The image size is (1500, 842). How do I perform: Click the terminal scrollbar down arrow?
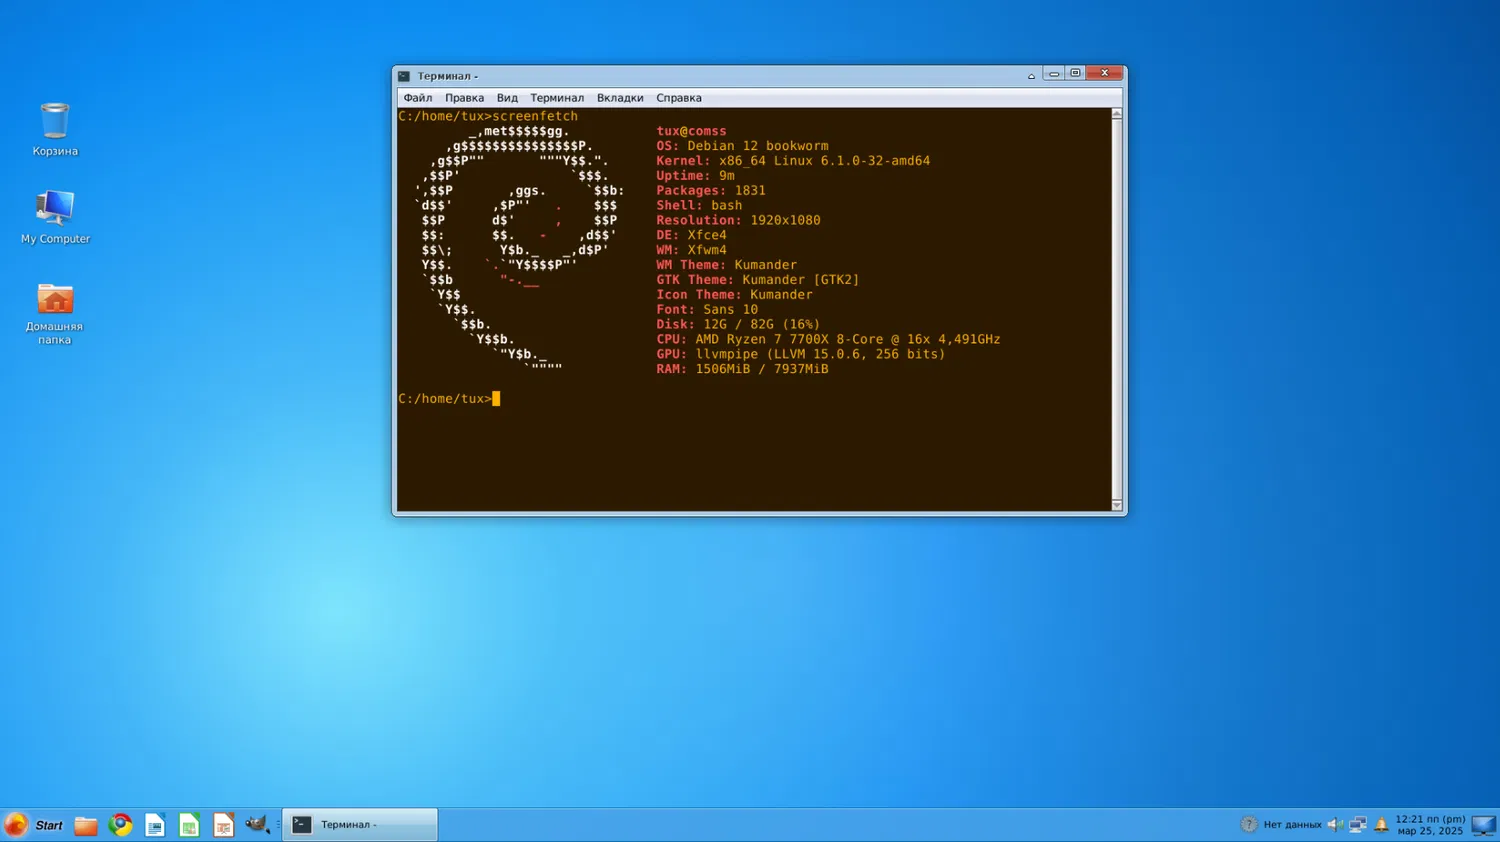(1117, 505)
